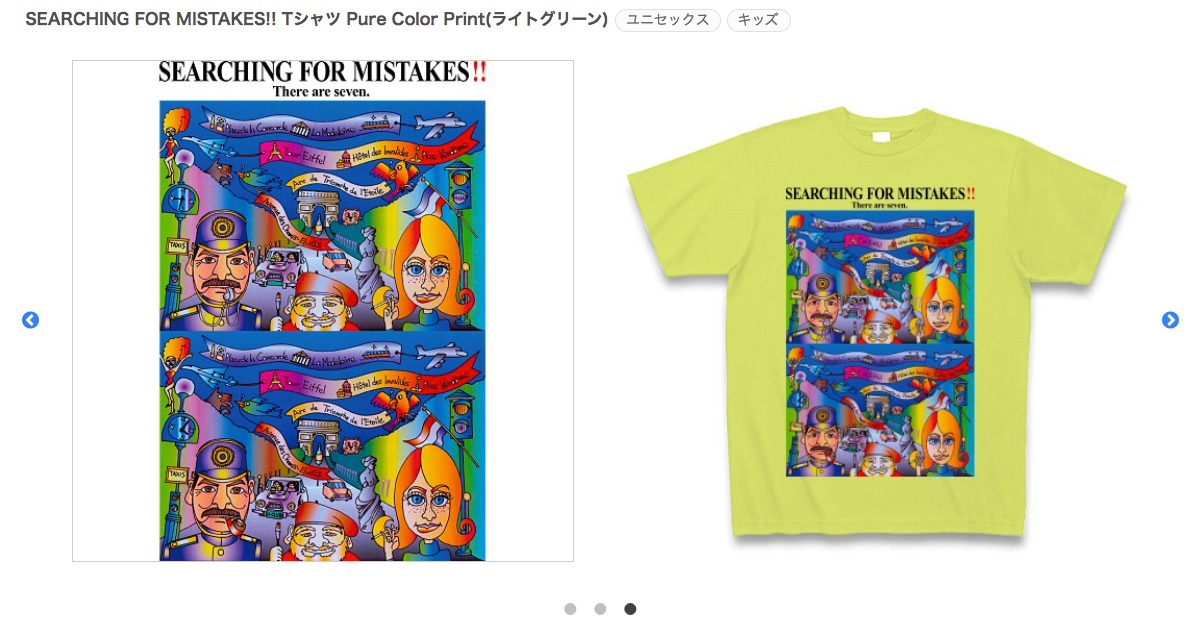This screenshot has width=1188, height=618.
Task: Click the white neck label on the T-shirt
Action: [x=880, y=137]
